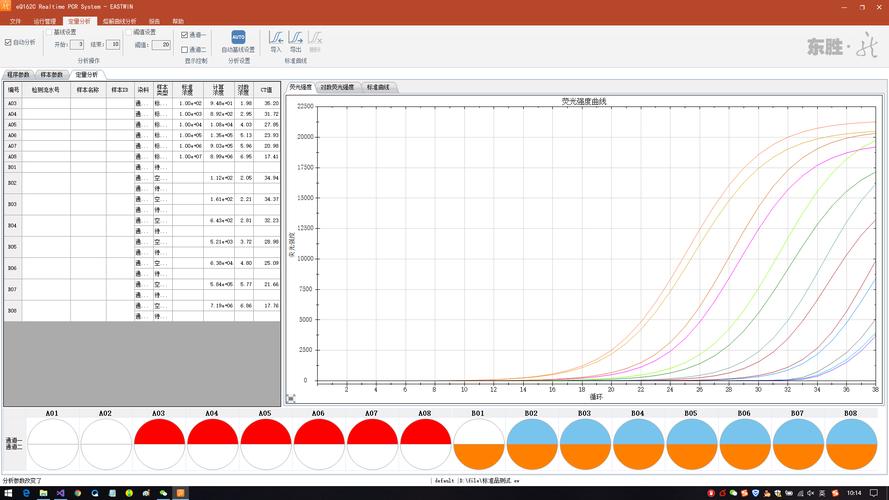889x500 pixels.
Task: Select well B01 with orange lower half
Action: tap(479, 444)
